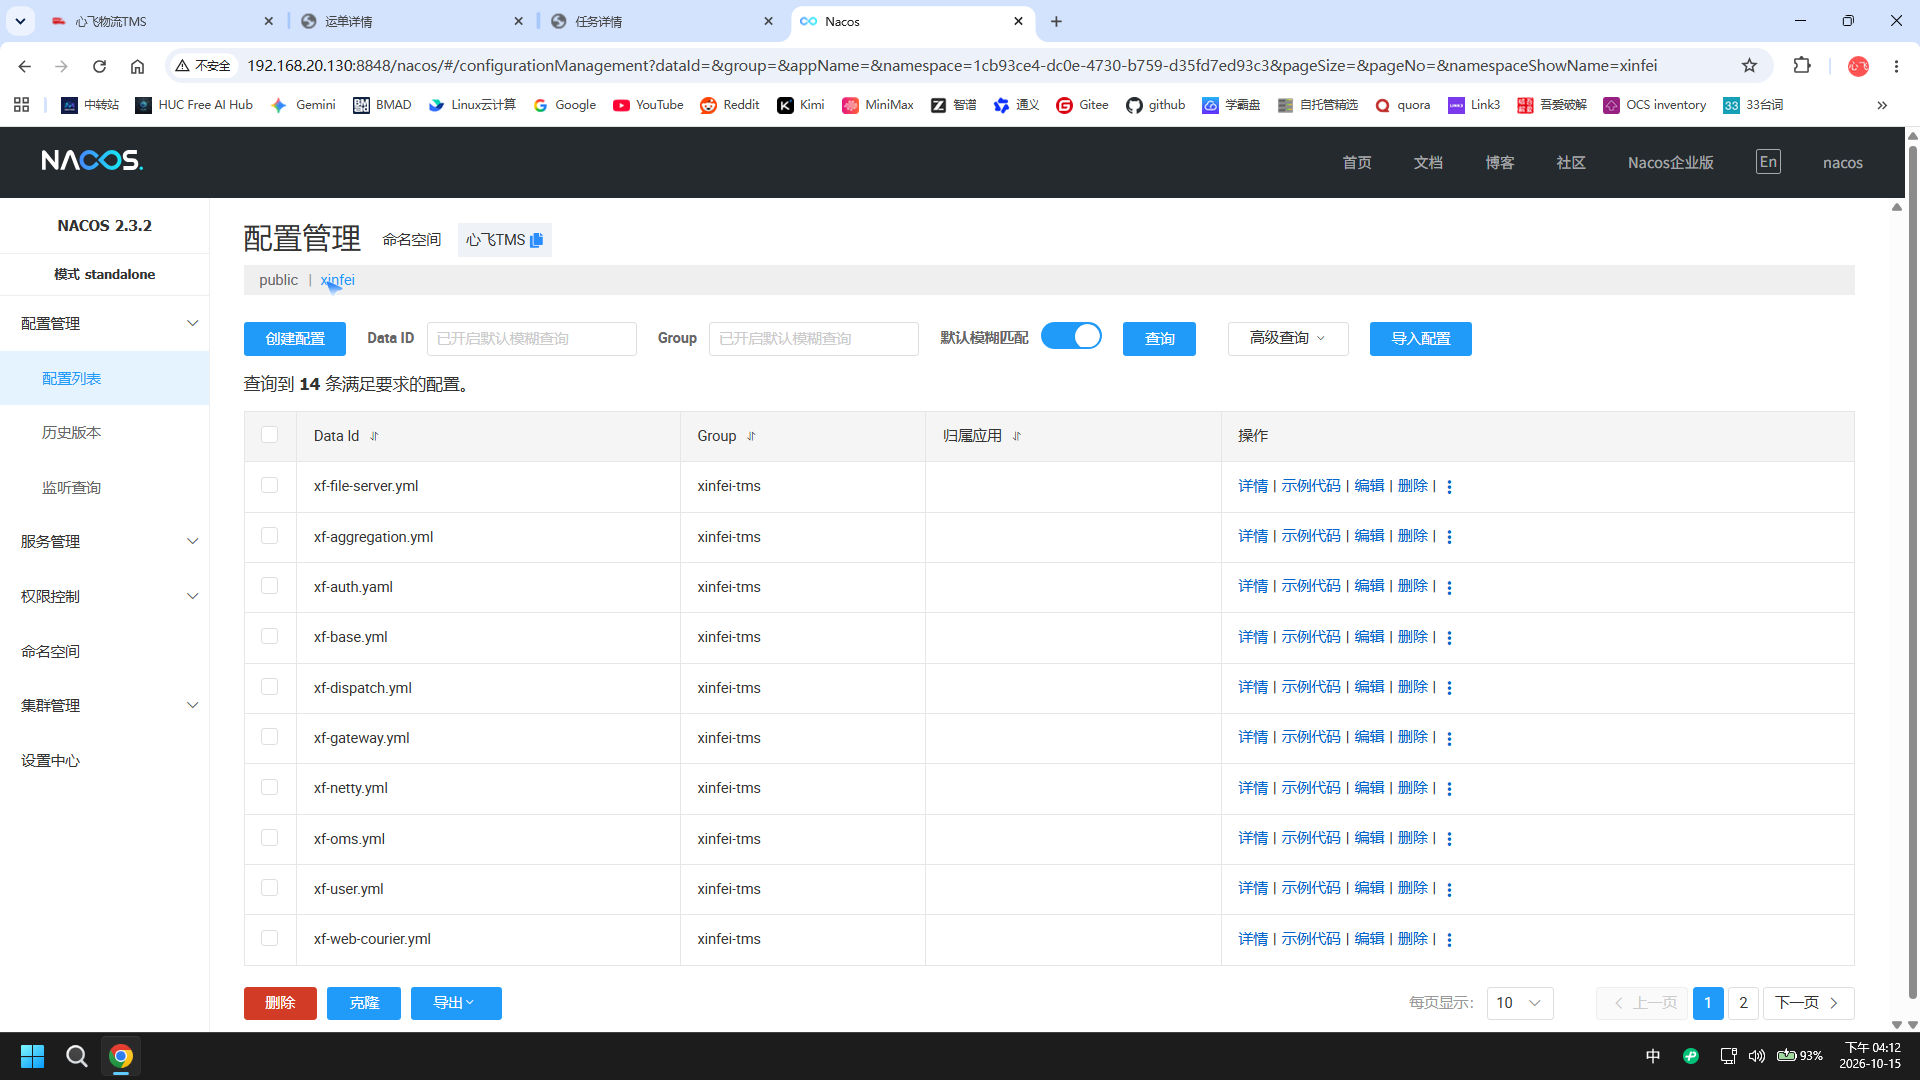Toggle the 默认模糊匹配 switch
1920x1080 pixels.
point(1071,336)
